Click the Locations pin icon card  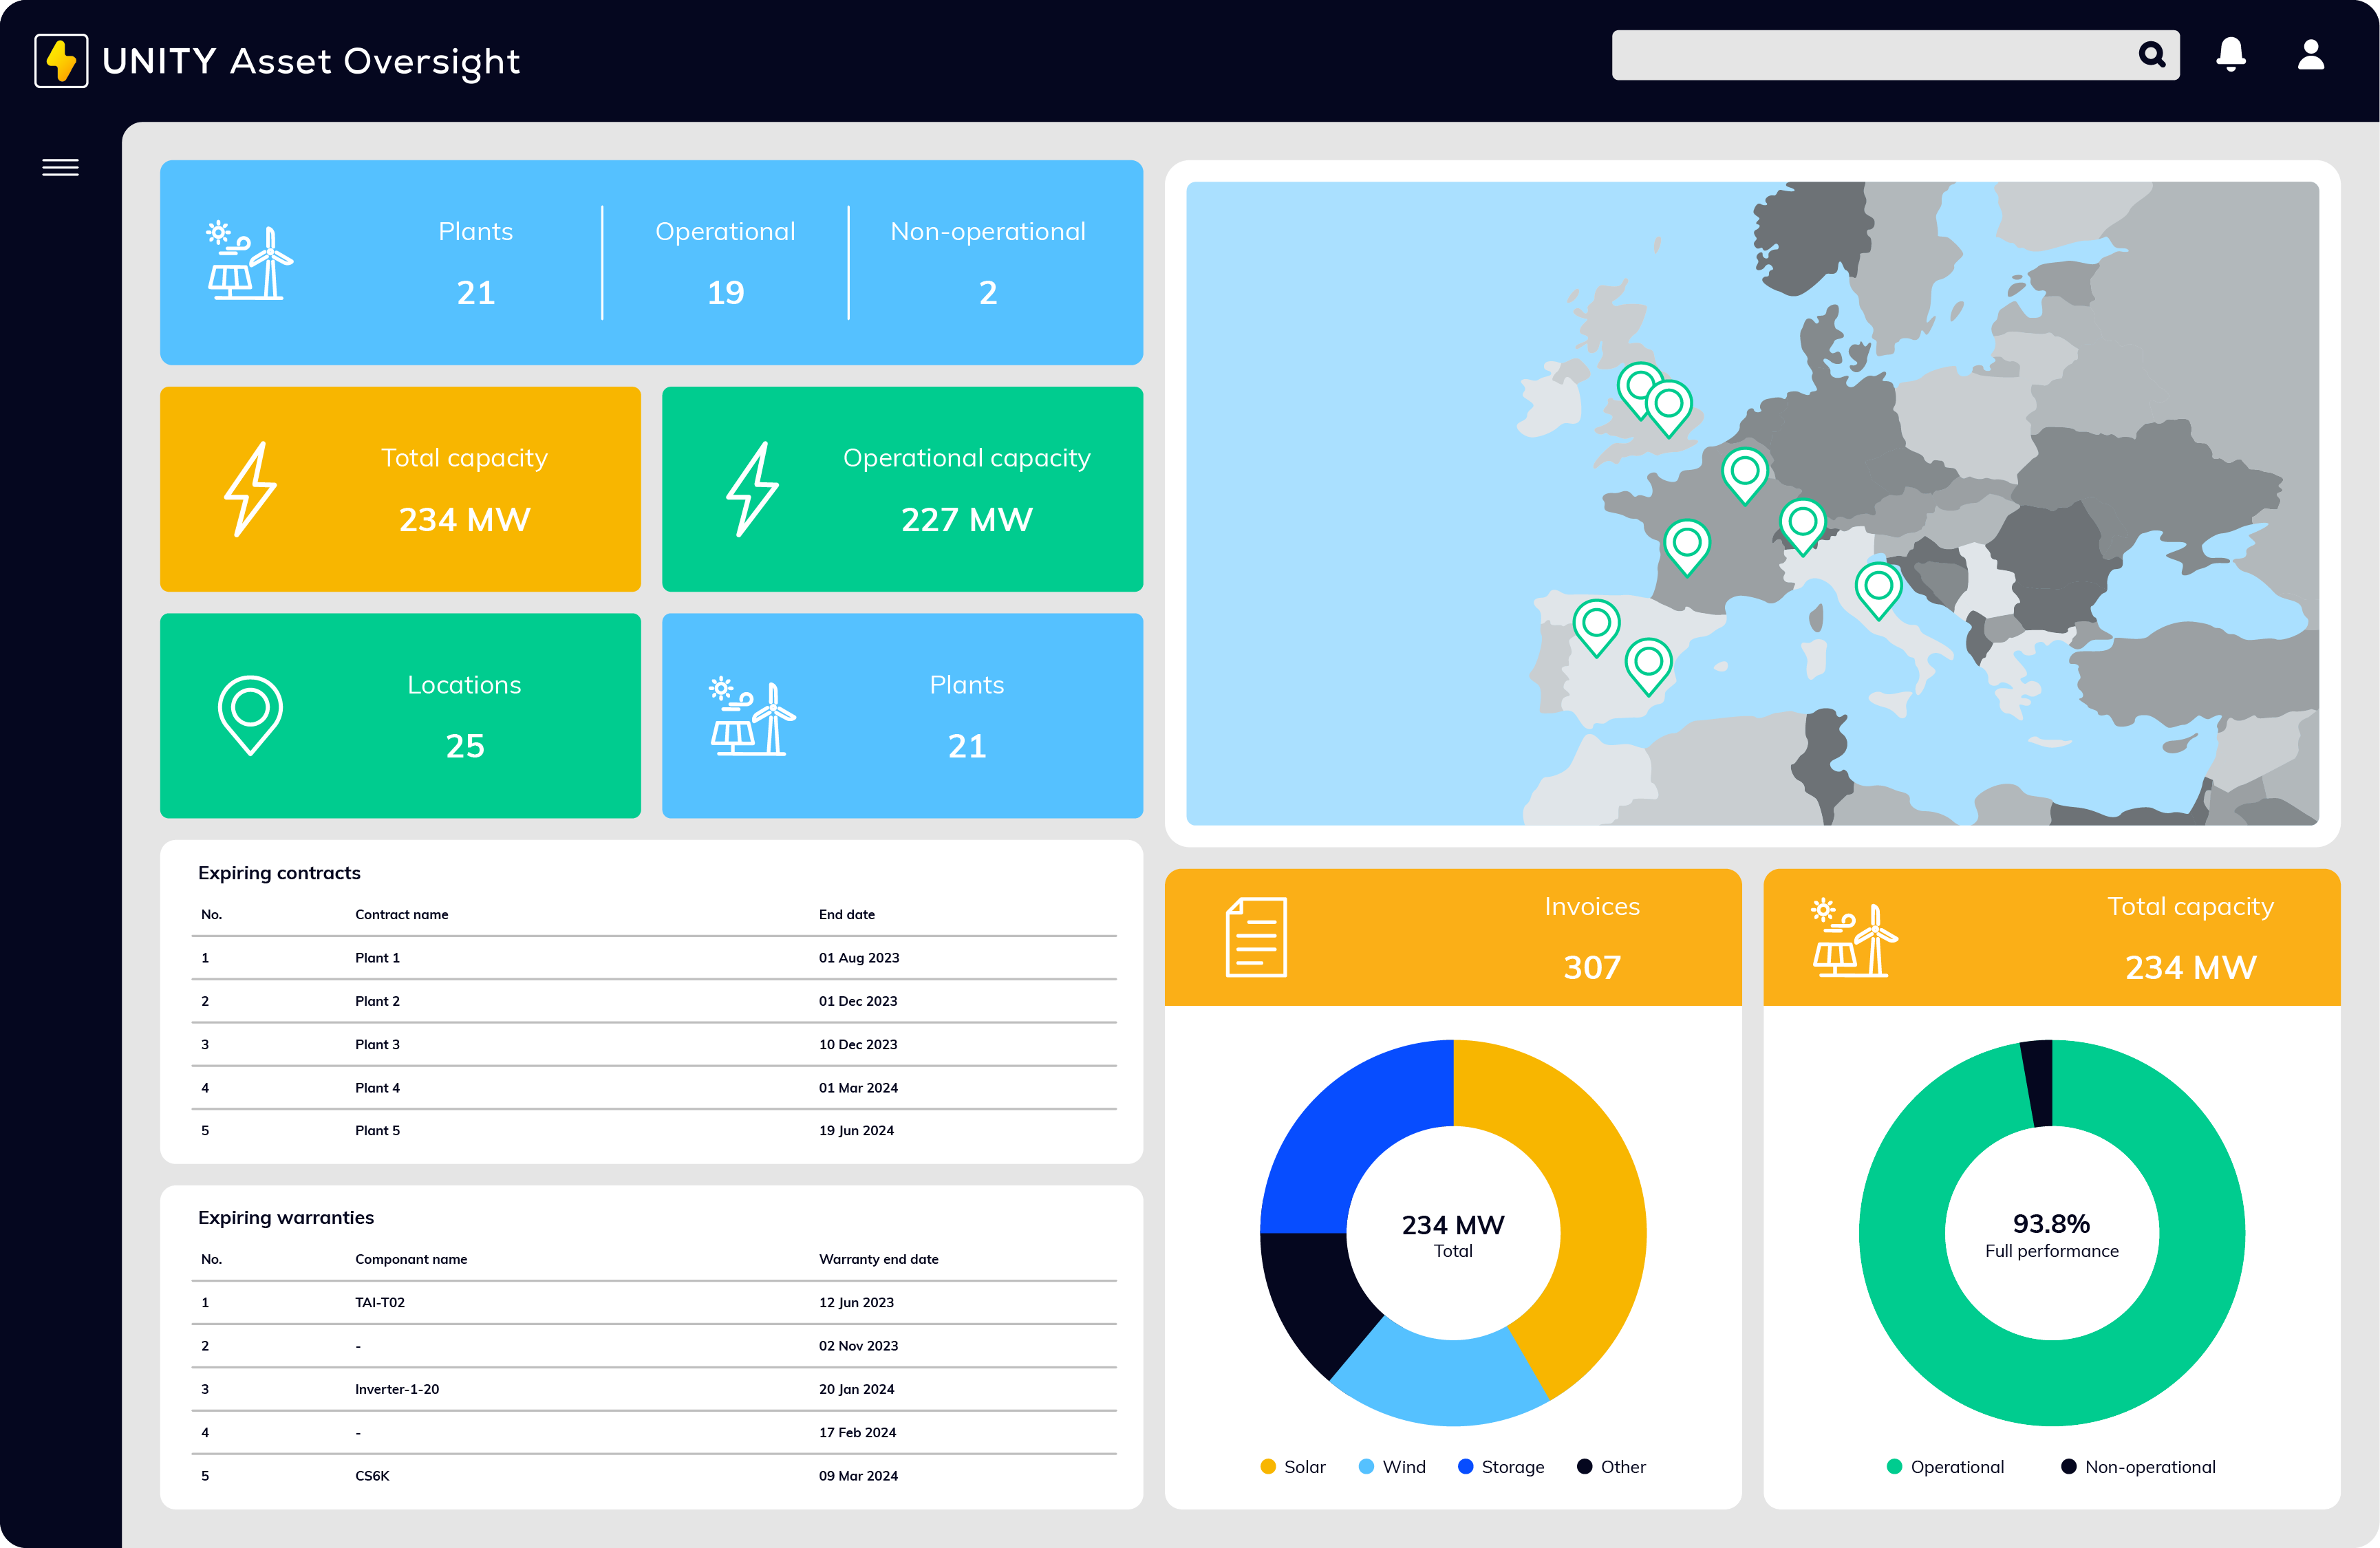click(250, 714)
